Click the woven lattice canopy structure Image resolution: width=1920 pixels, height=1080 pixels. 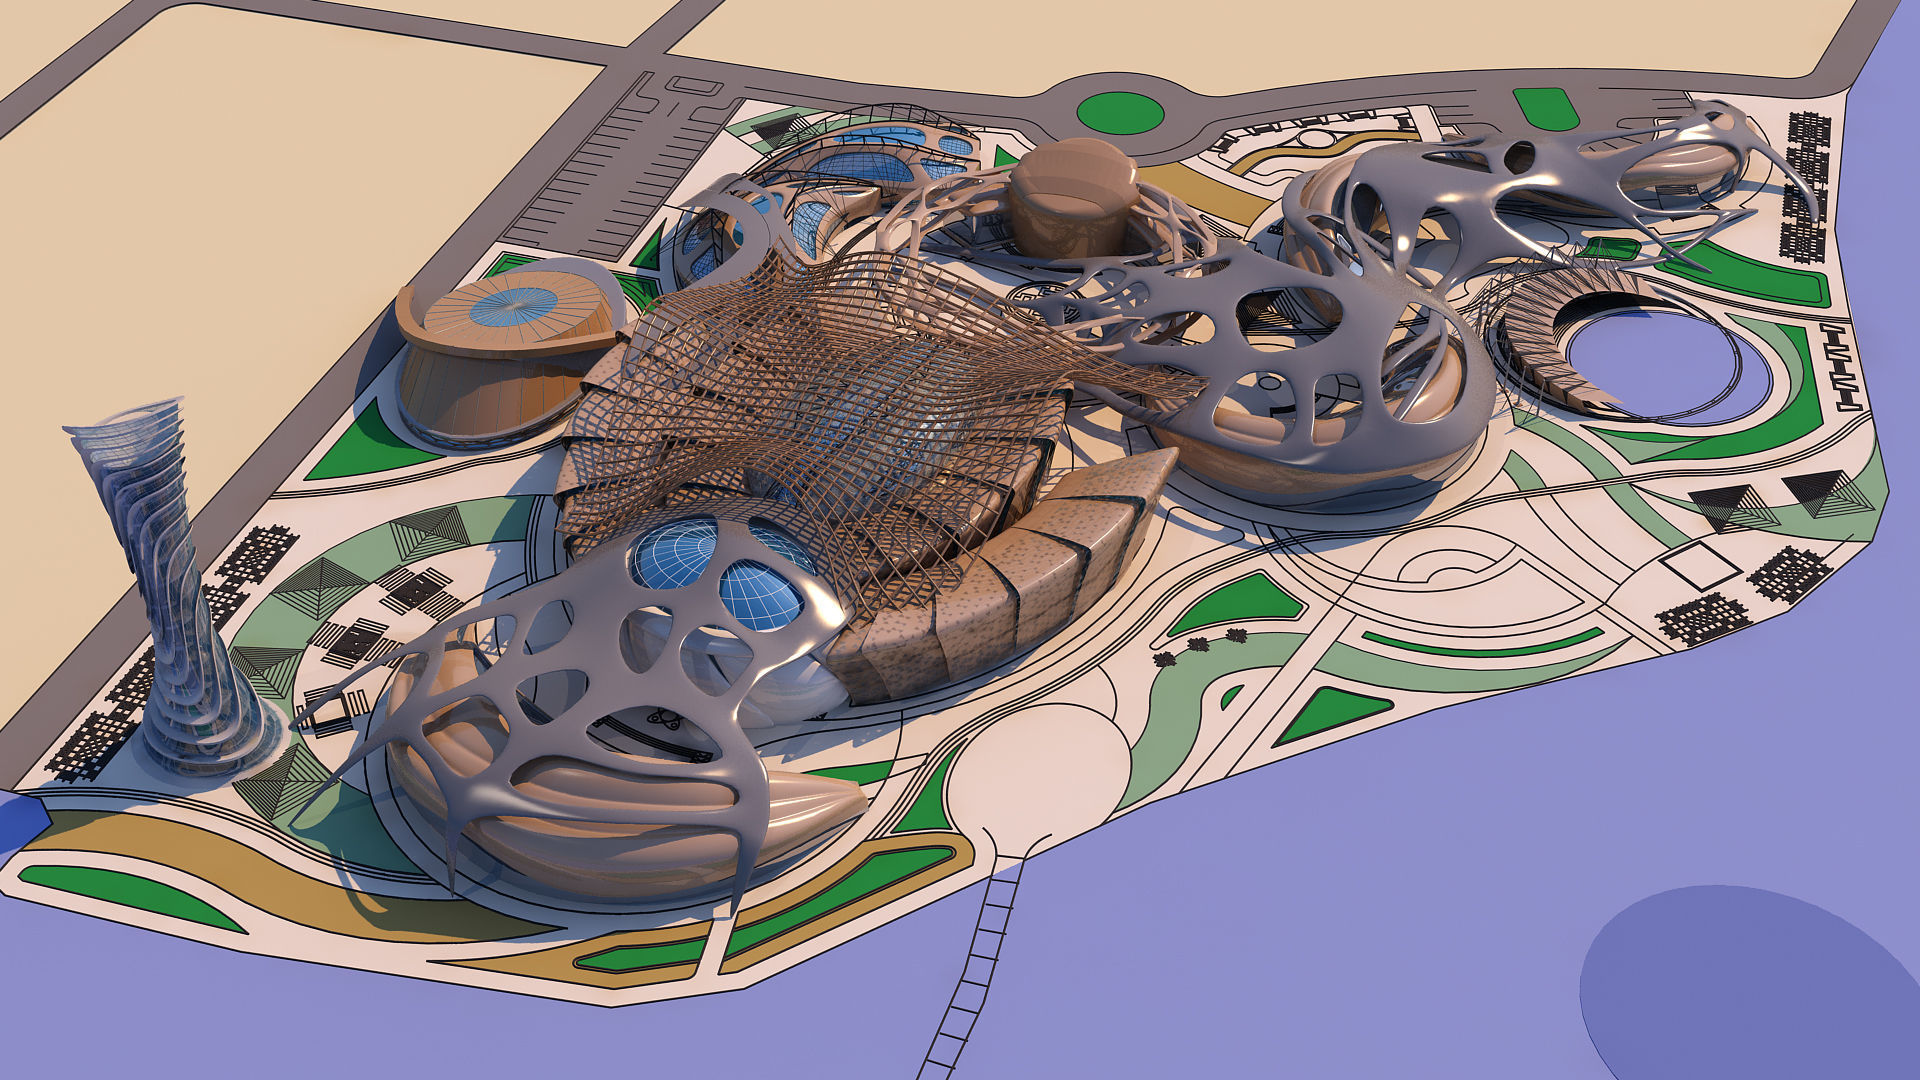coord(840,420)
